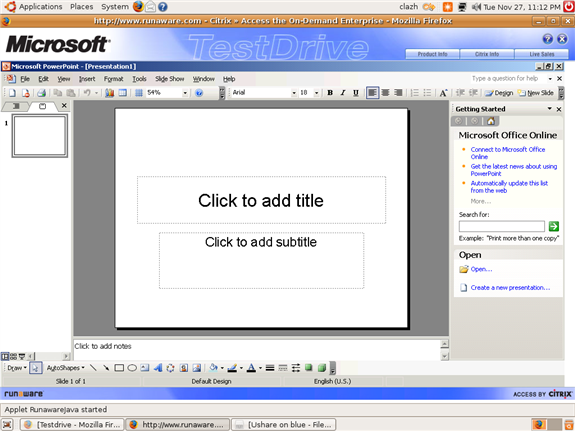575x431 pixels.
Task: Open the font size dropdown
Action: tap(316, 93)
